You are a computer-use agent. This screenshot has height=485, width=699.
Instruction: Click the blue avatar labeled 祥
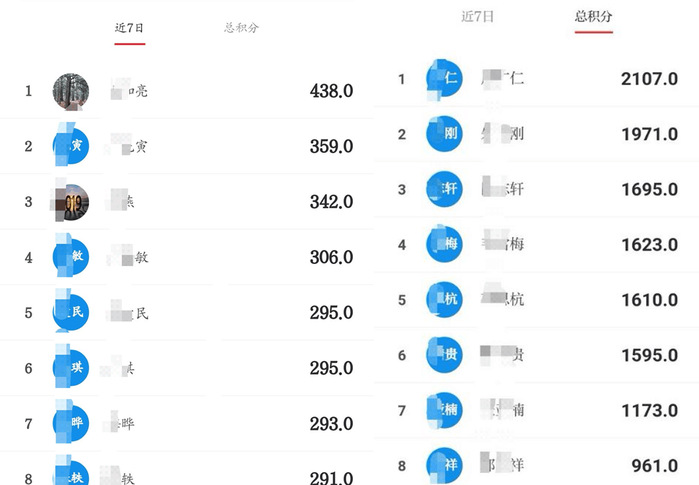click(446, 465)
